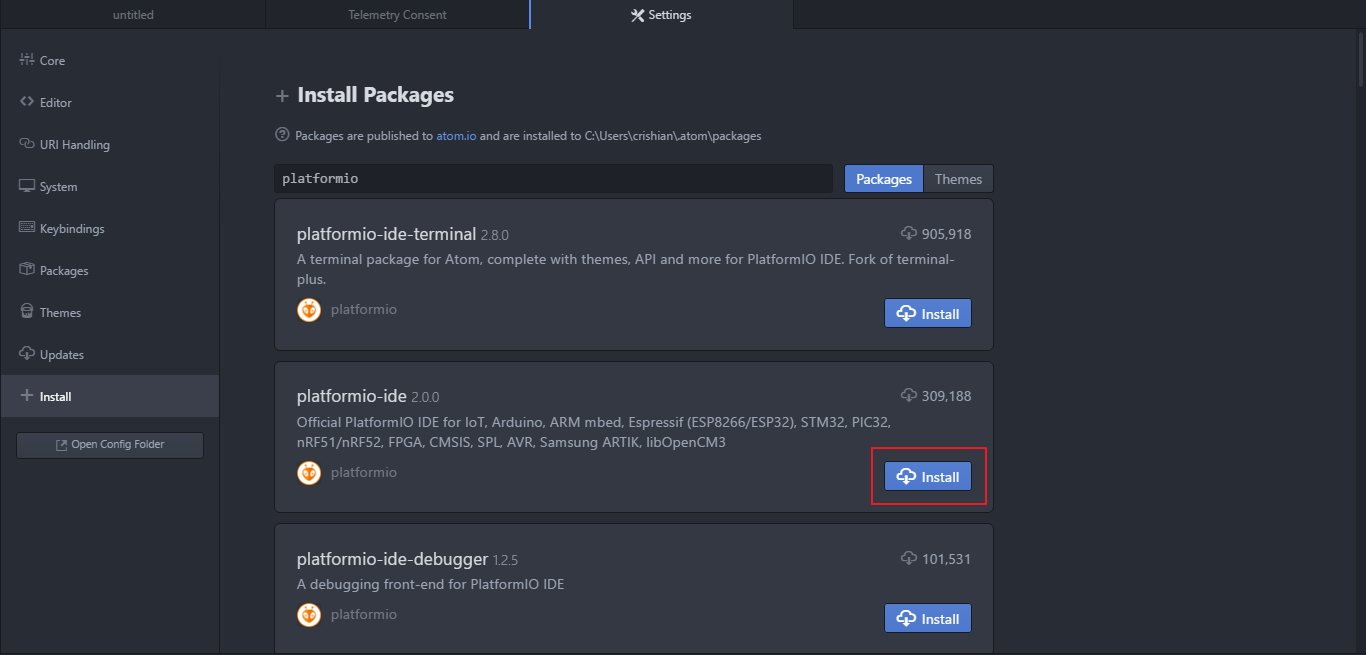1366x655 pixels.
Task: Click platformio avatar on platformio-ide card
Action: (x=309, y=472)
